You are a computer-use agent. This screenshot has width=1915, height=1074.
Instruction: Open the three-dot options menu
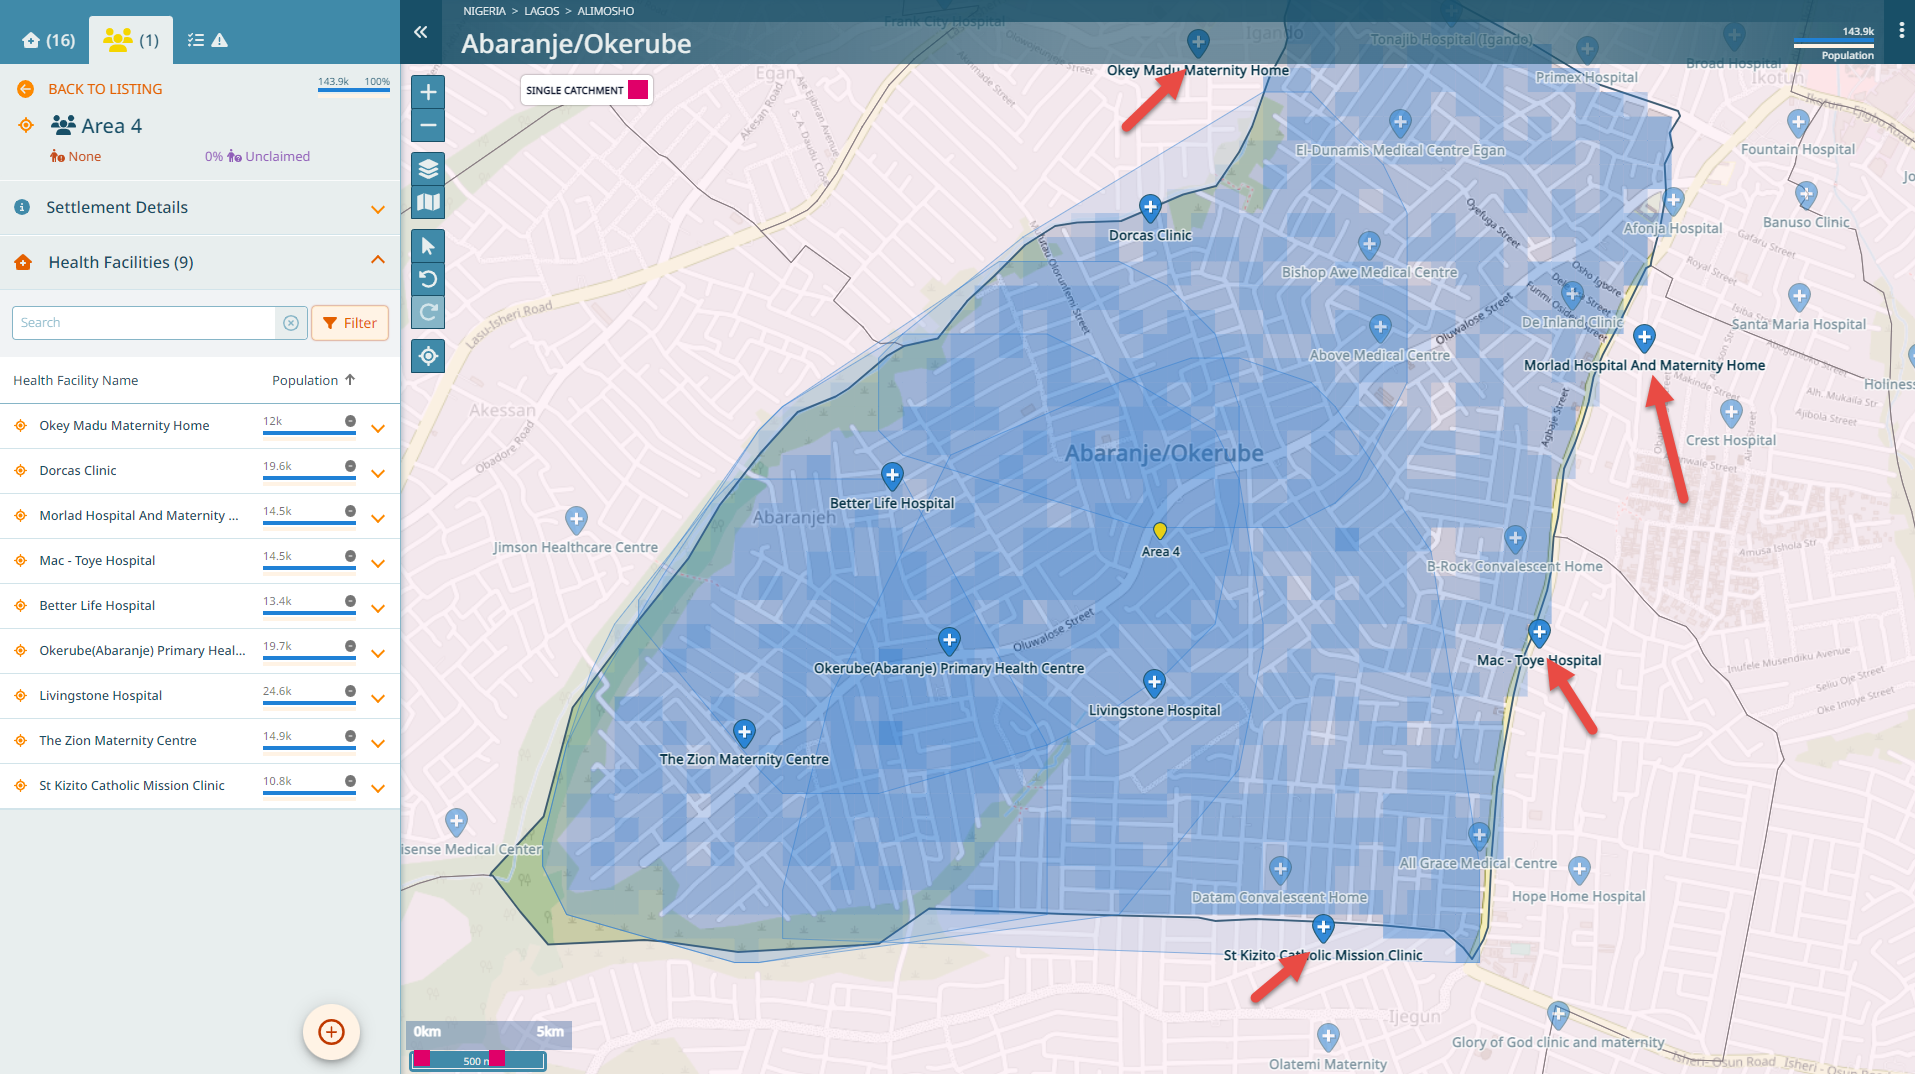tap(1901, 31)
